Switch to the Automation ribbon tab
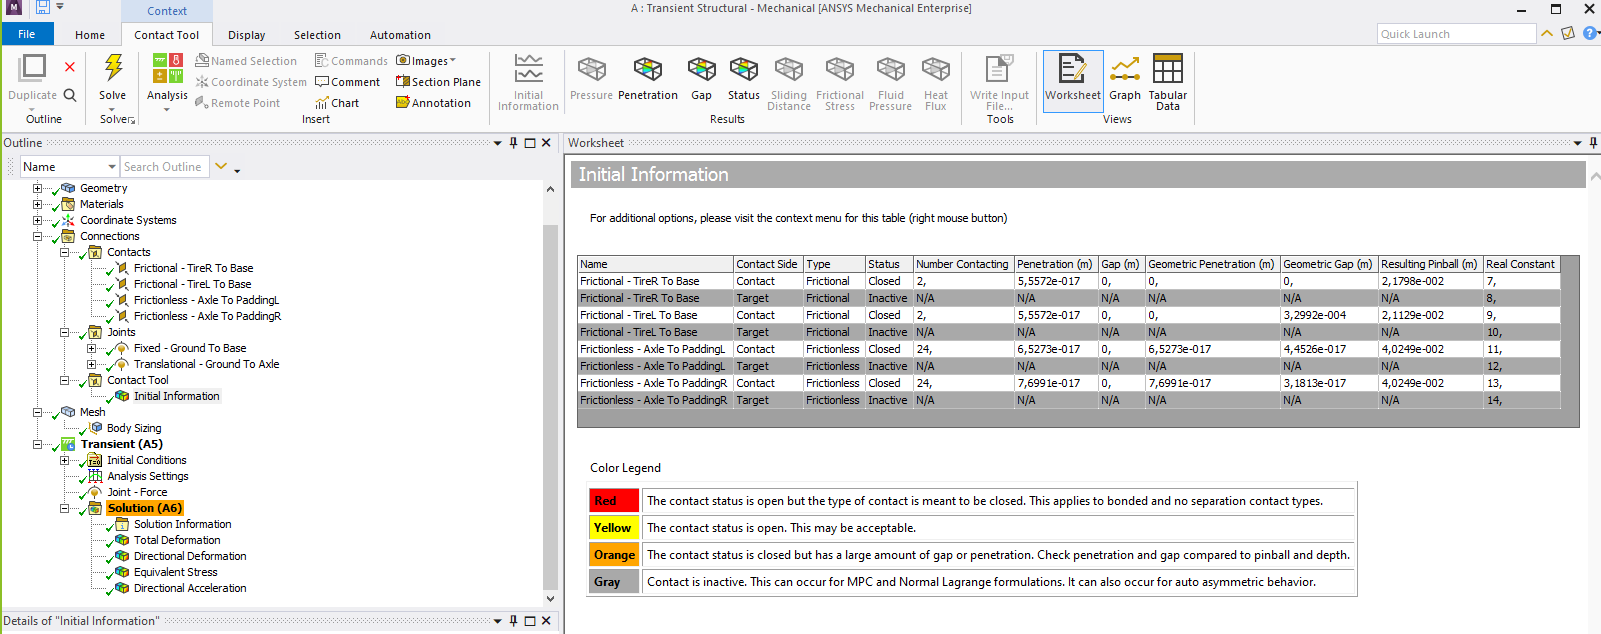The width and height of the screenshot is (1601, 634). [400, 35]
